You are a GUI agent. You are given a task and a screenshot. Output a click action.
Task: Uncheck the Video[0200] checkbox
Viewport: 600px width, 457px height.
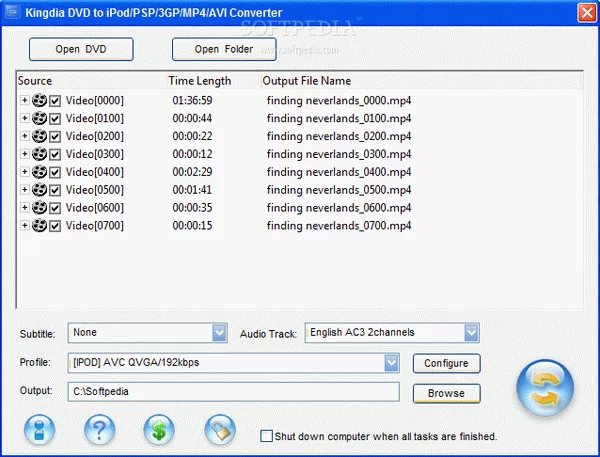(x=55, y=137)
